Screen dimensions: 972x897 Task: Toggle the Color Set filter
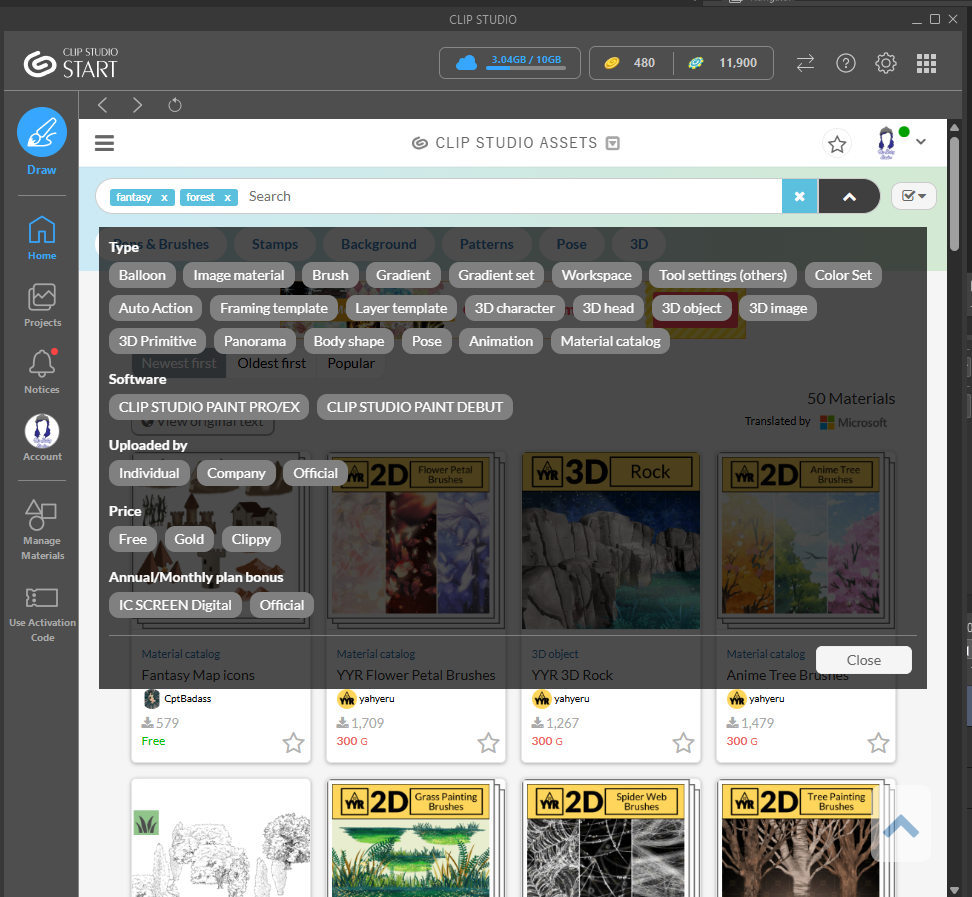click(843, 275)
